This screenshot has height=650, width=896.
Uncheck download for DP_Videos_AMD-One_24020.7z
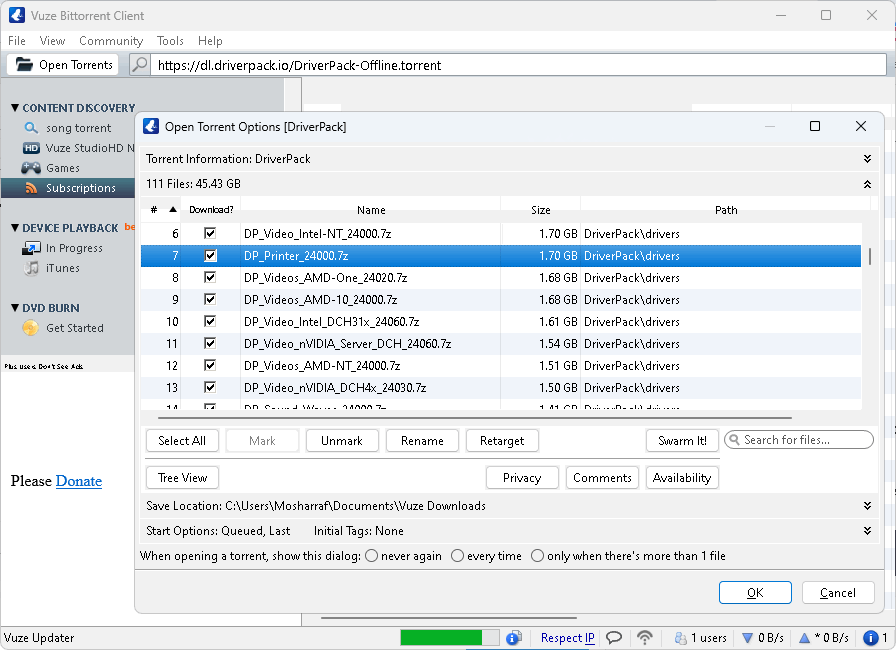pos(210,277)
